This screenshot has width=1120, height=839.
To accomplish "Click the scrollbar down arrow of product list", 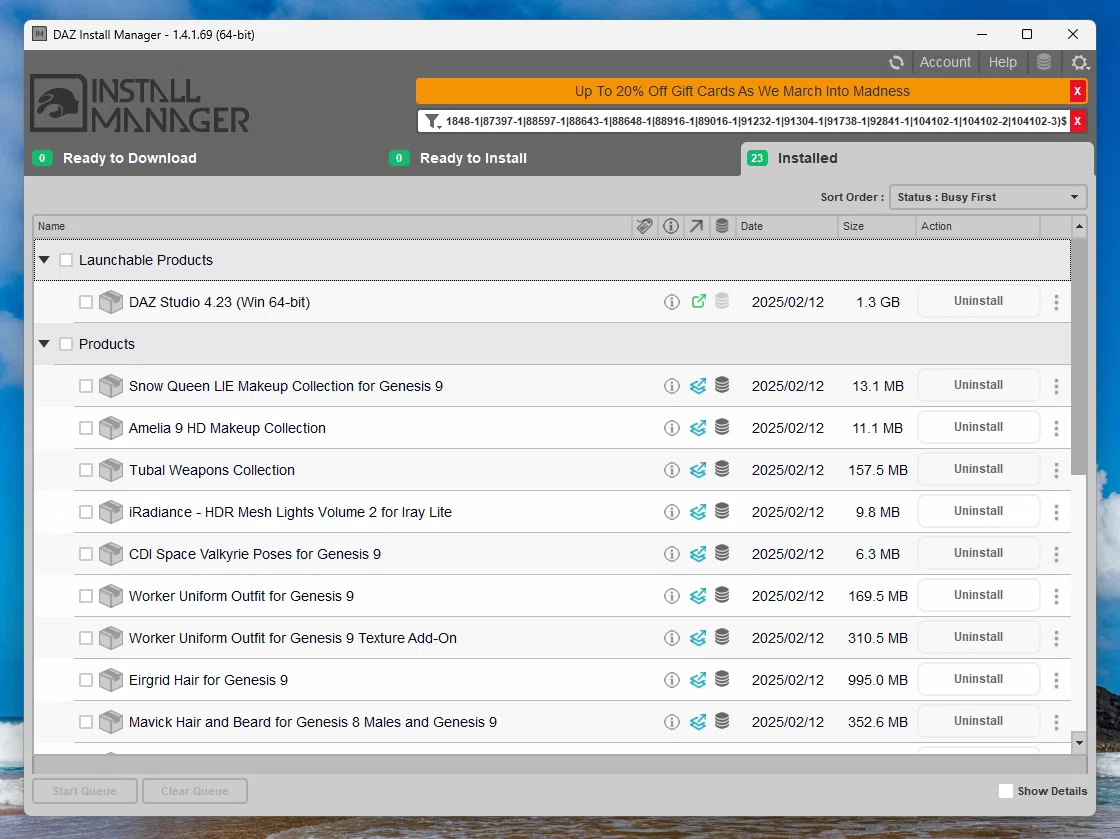I will point(1079,743).
